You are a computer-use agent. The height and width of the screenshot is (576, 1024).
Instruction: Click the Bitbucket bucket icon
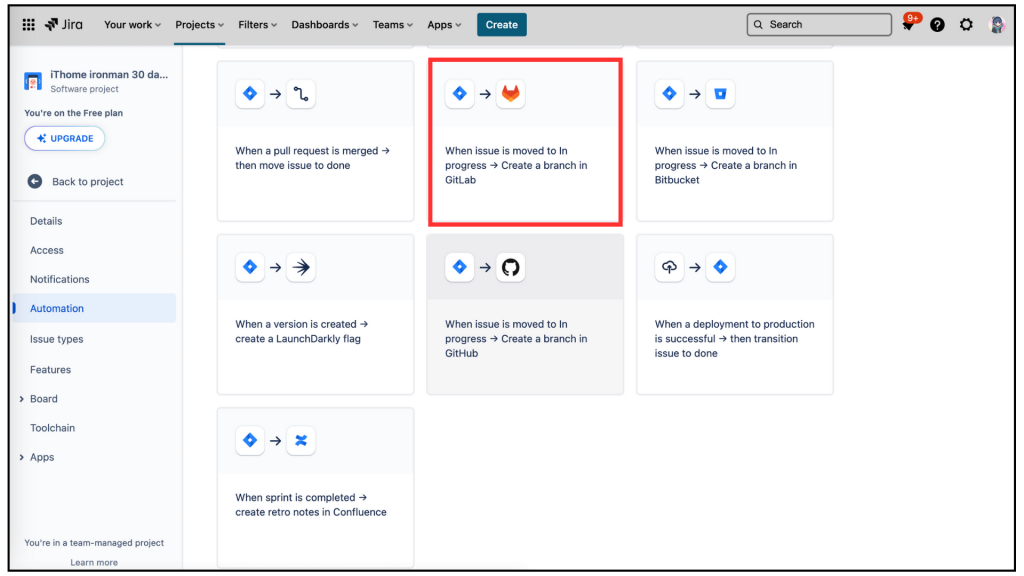point(720,93)
